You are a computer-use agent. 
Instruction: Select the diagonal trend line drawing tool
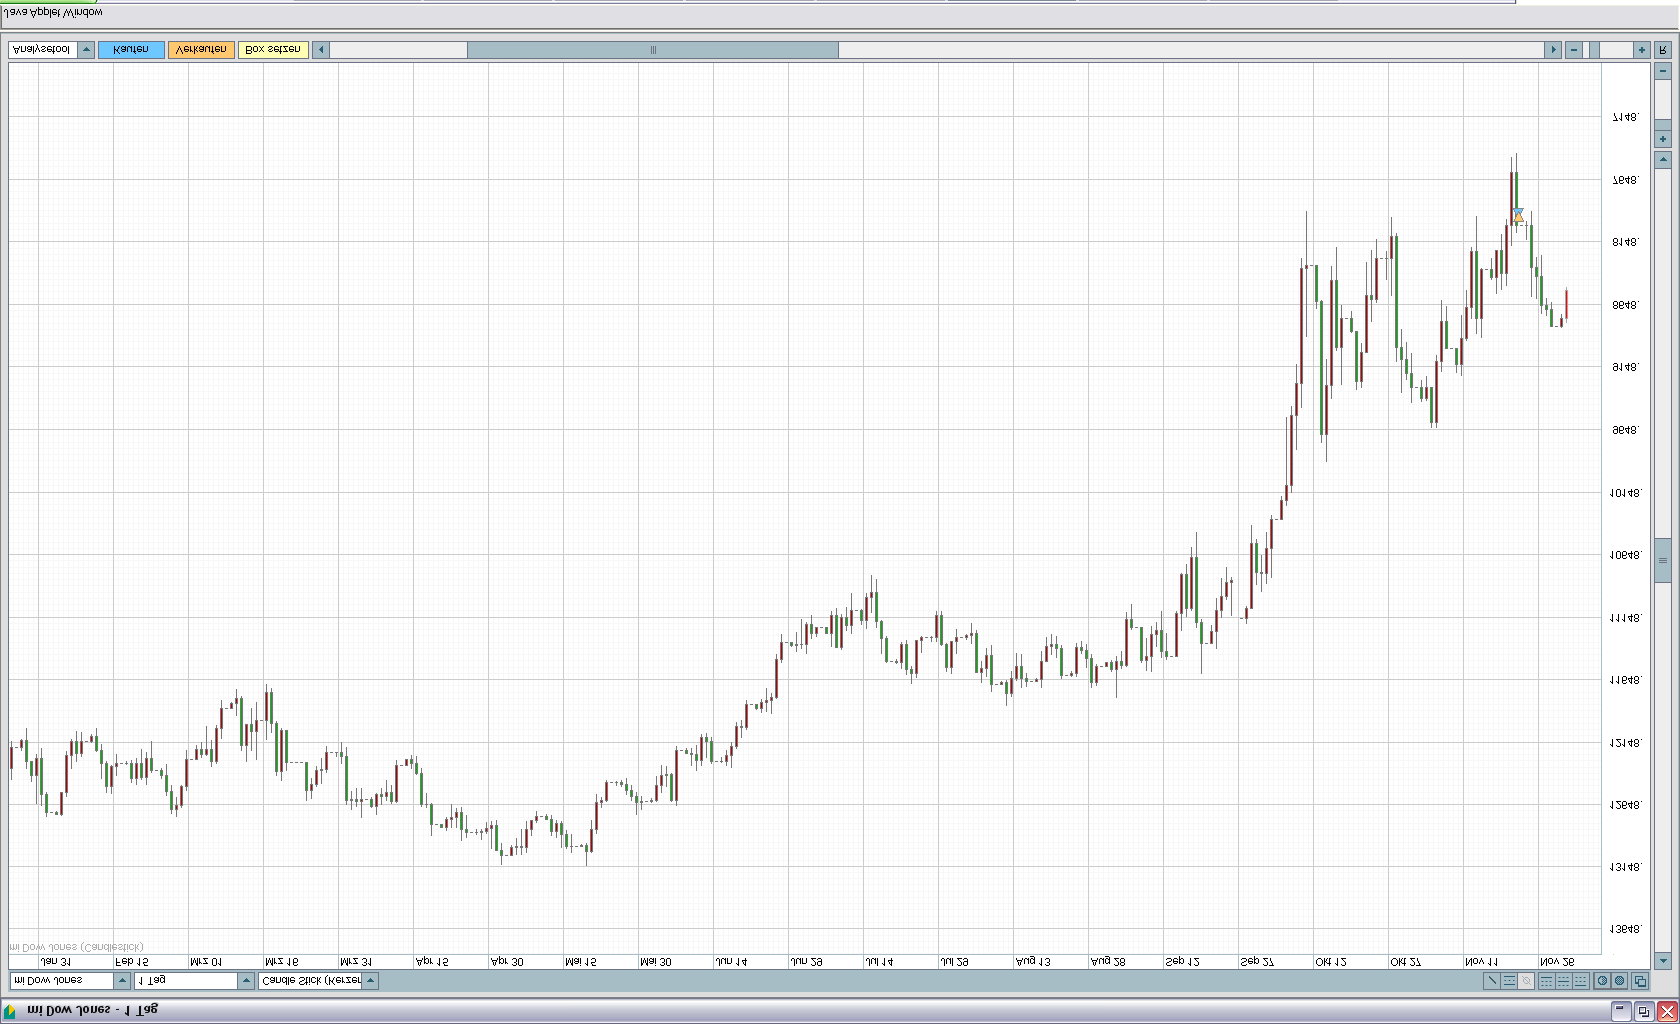tap(1492, 981)
